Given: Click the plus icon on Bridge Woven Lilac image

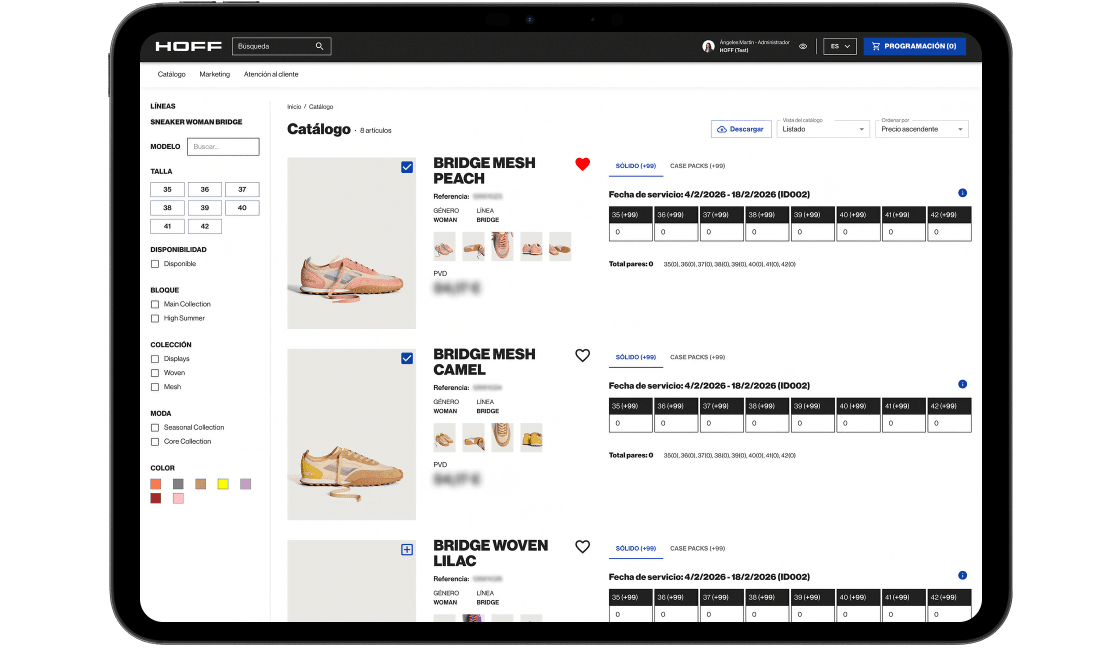Looking at the screenshot, I should tap(407, 549).
